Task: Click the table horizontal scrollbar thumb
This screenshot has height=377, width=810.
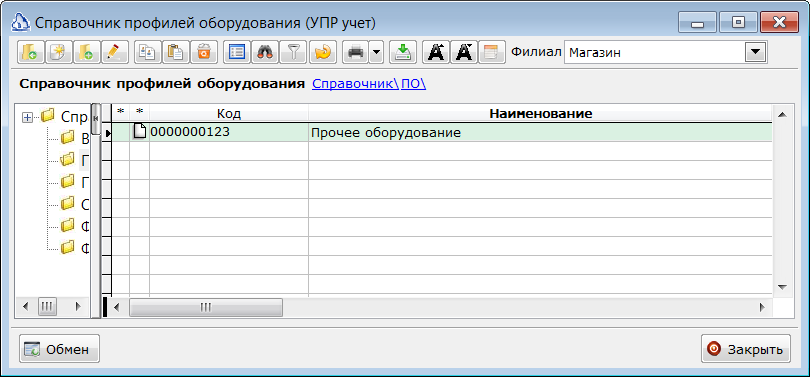Action: click(206, 307)
